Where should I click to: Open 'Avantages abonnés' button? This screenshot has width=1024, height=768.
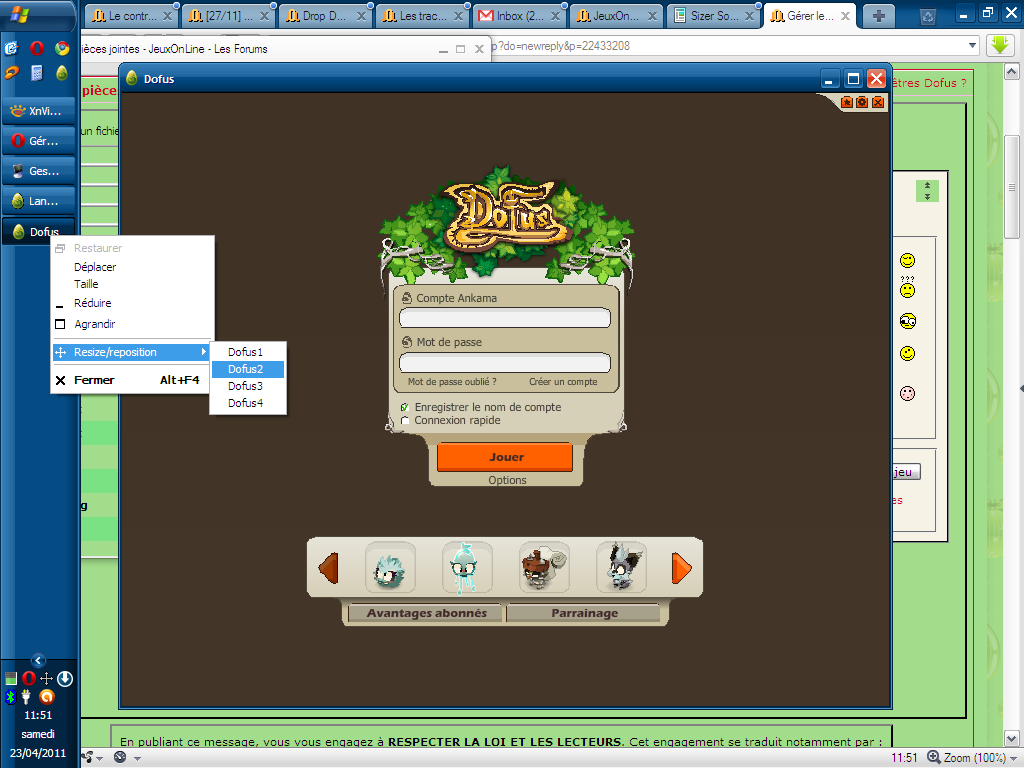click(426, 613)
